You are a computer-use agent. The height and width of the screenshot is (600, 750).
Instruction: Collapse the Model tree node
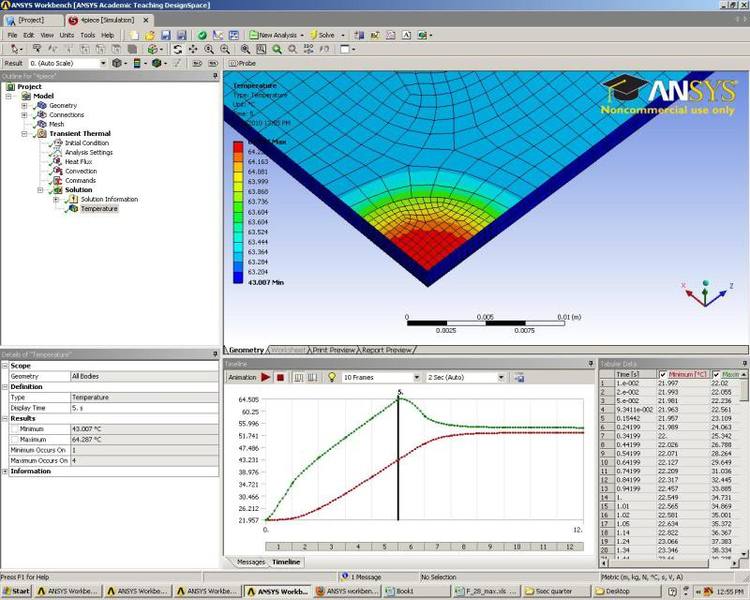coord(8,96)
